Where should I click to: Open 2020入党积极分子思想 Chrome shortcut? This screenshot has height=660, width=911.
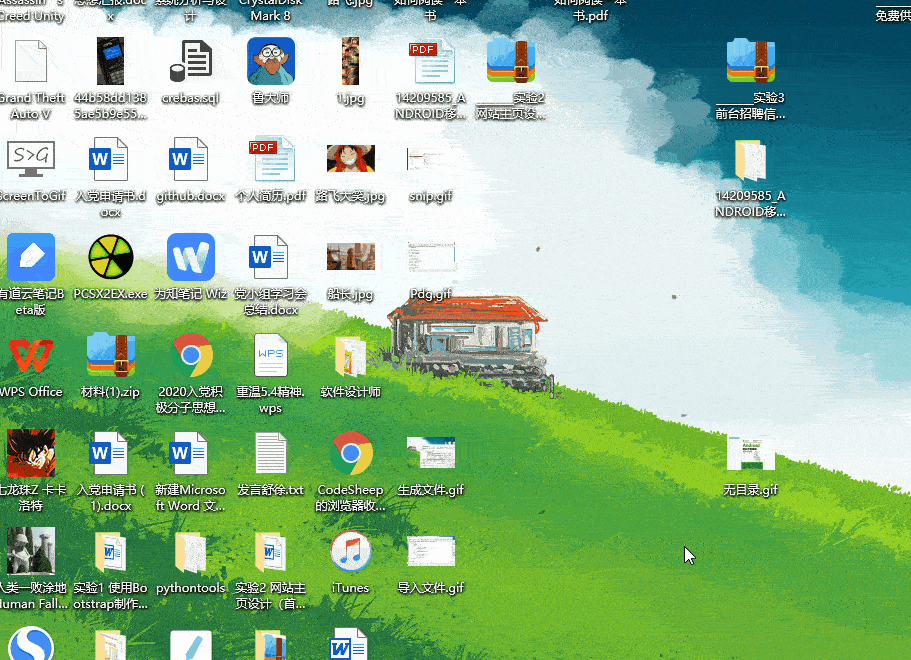click(x=192, y=354)
